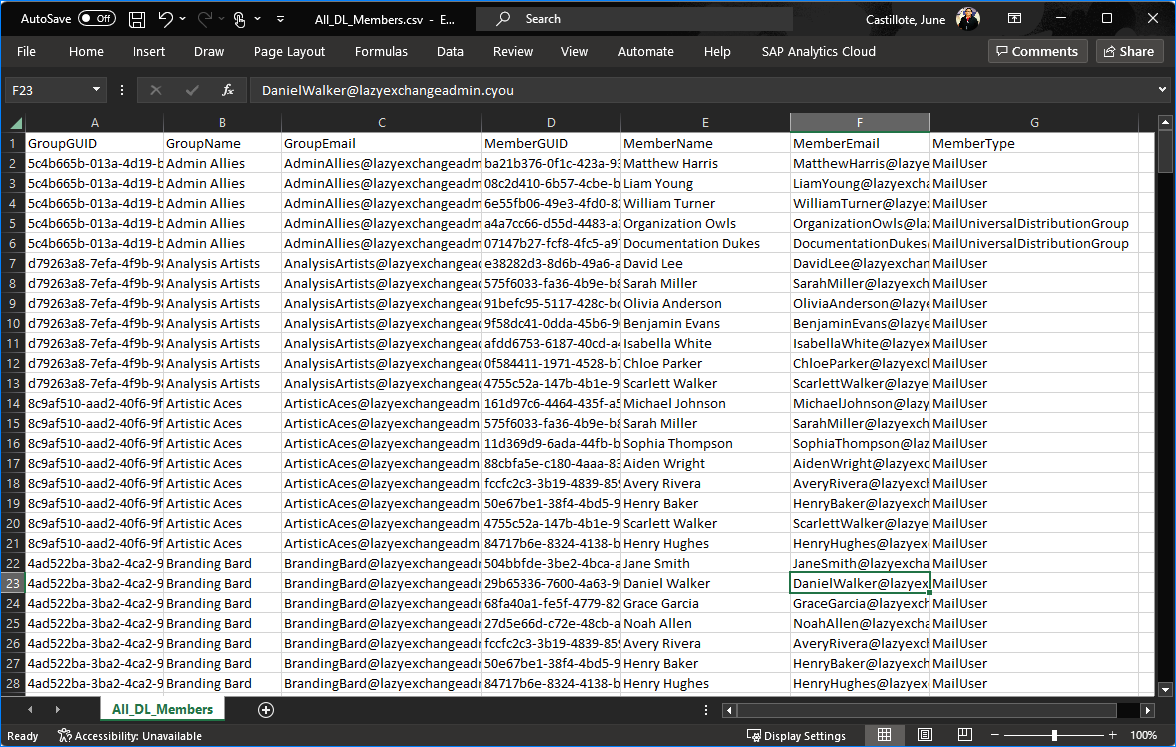
Task: Click the Save icon in title bar
Action: (x=136, y=20)
